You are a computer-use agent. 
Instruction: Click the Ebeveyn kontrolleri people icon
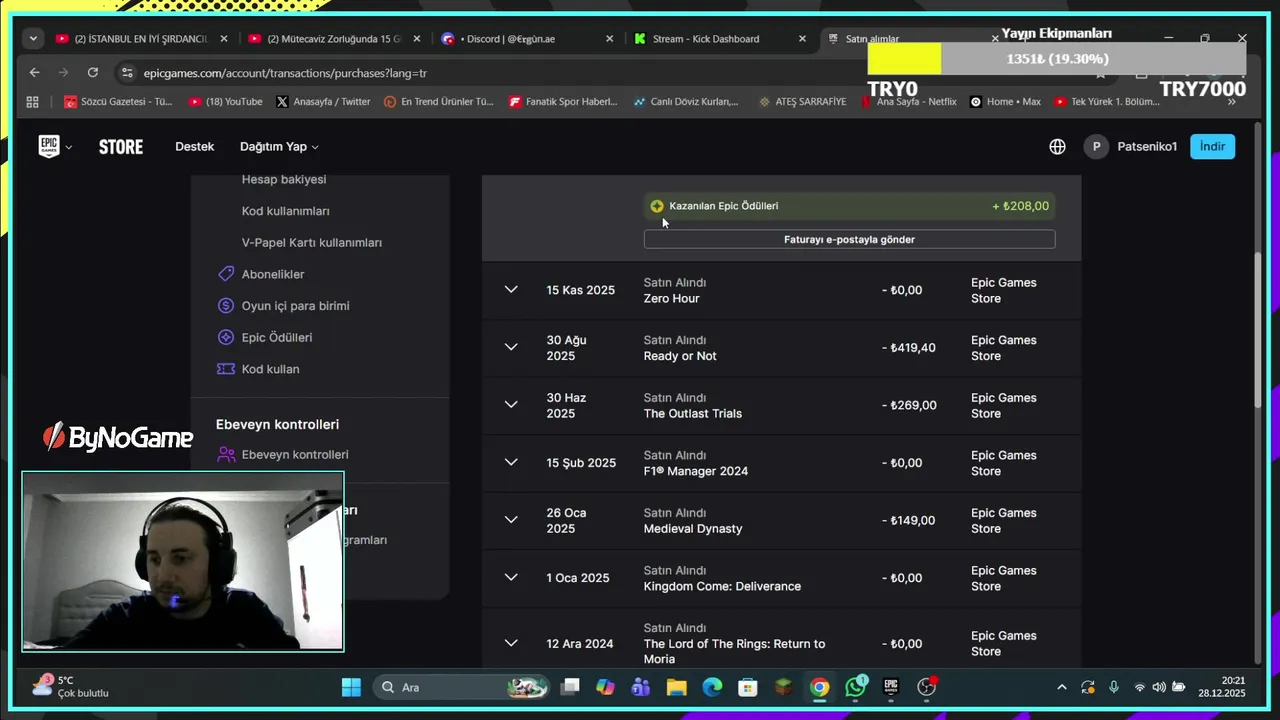[226, 454]
